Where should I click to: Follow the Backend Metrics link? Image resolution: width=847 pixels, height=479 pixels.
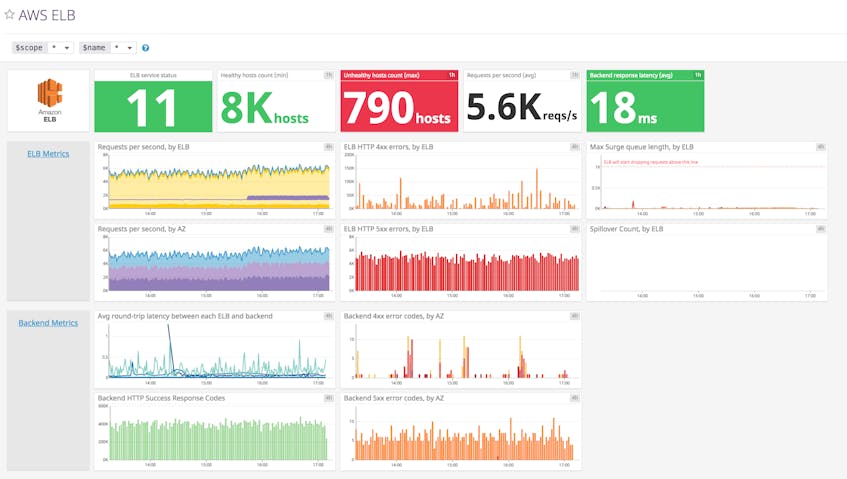pyautogui.click(x=48, y=323)
